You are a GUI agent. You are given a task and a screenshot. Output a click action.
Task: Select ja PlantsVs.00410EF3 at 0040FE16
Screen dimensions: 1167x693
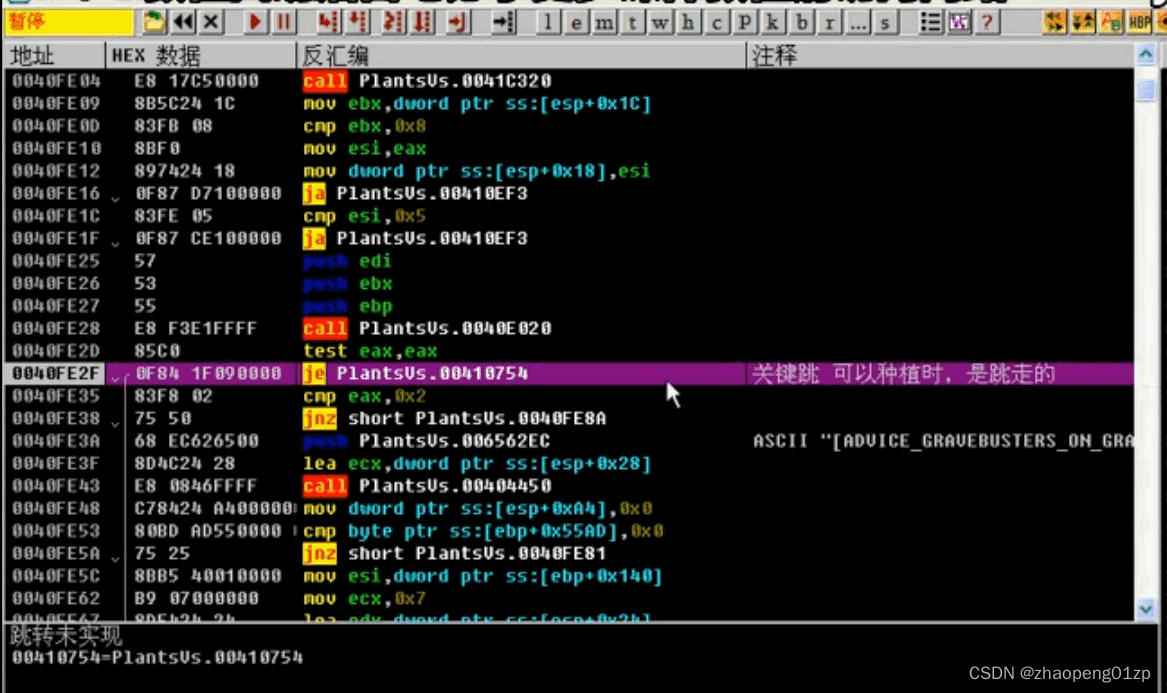415,194
